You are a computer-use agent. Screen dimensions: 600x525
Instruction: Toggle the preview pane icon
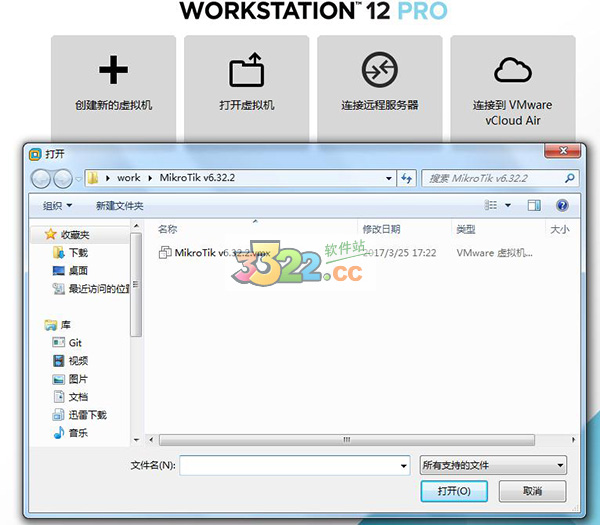[x=534, y=205]
